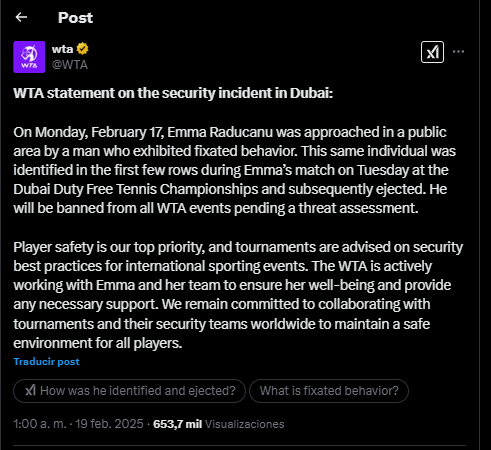Click the Post page heading
Screen dimensions: 491x450
click(75, 18)
